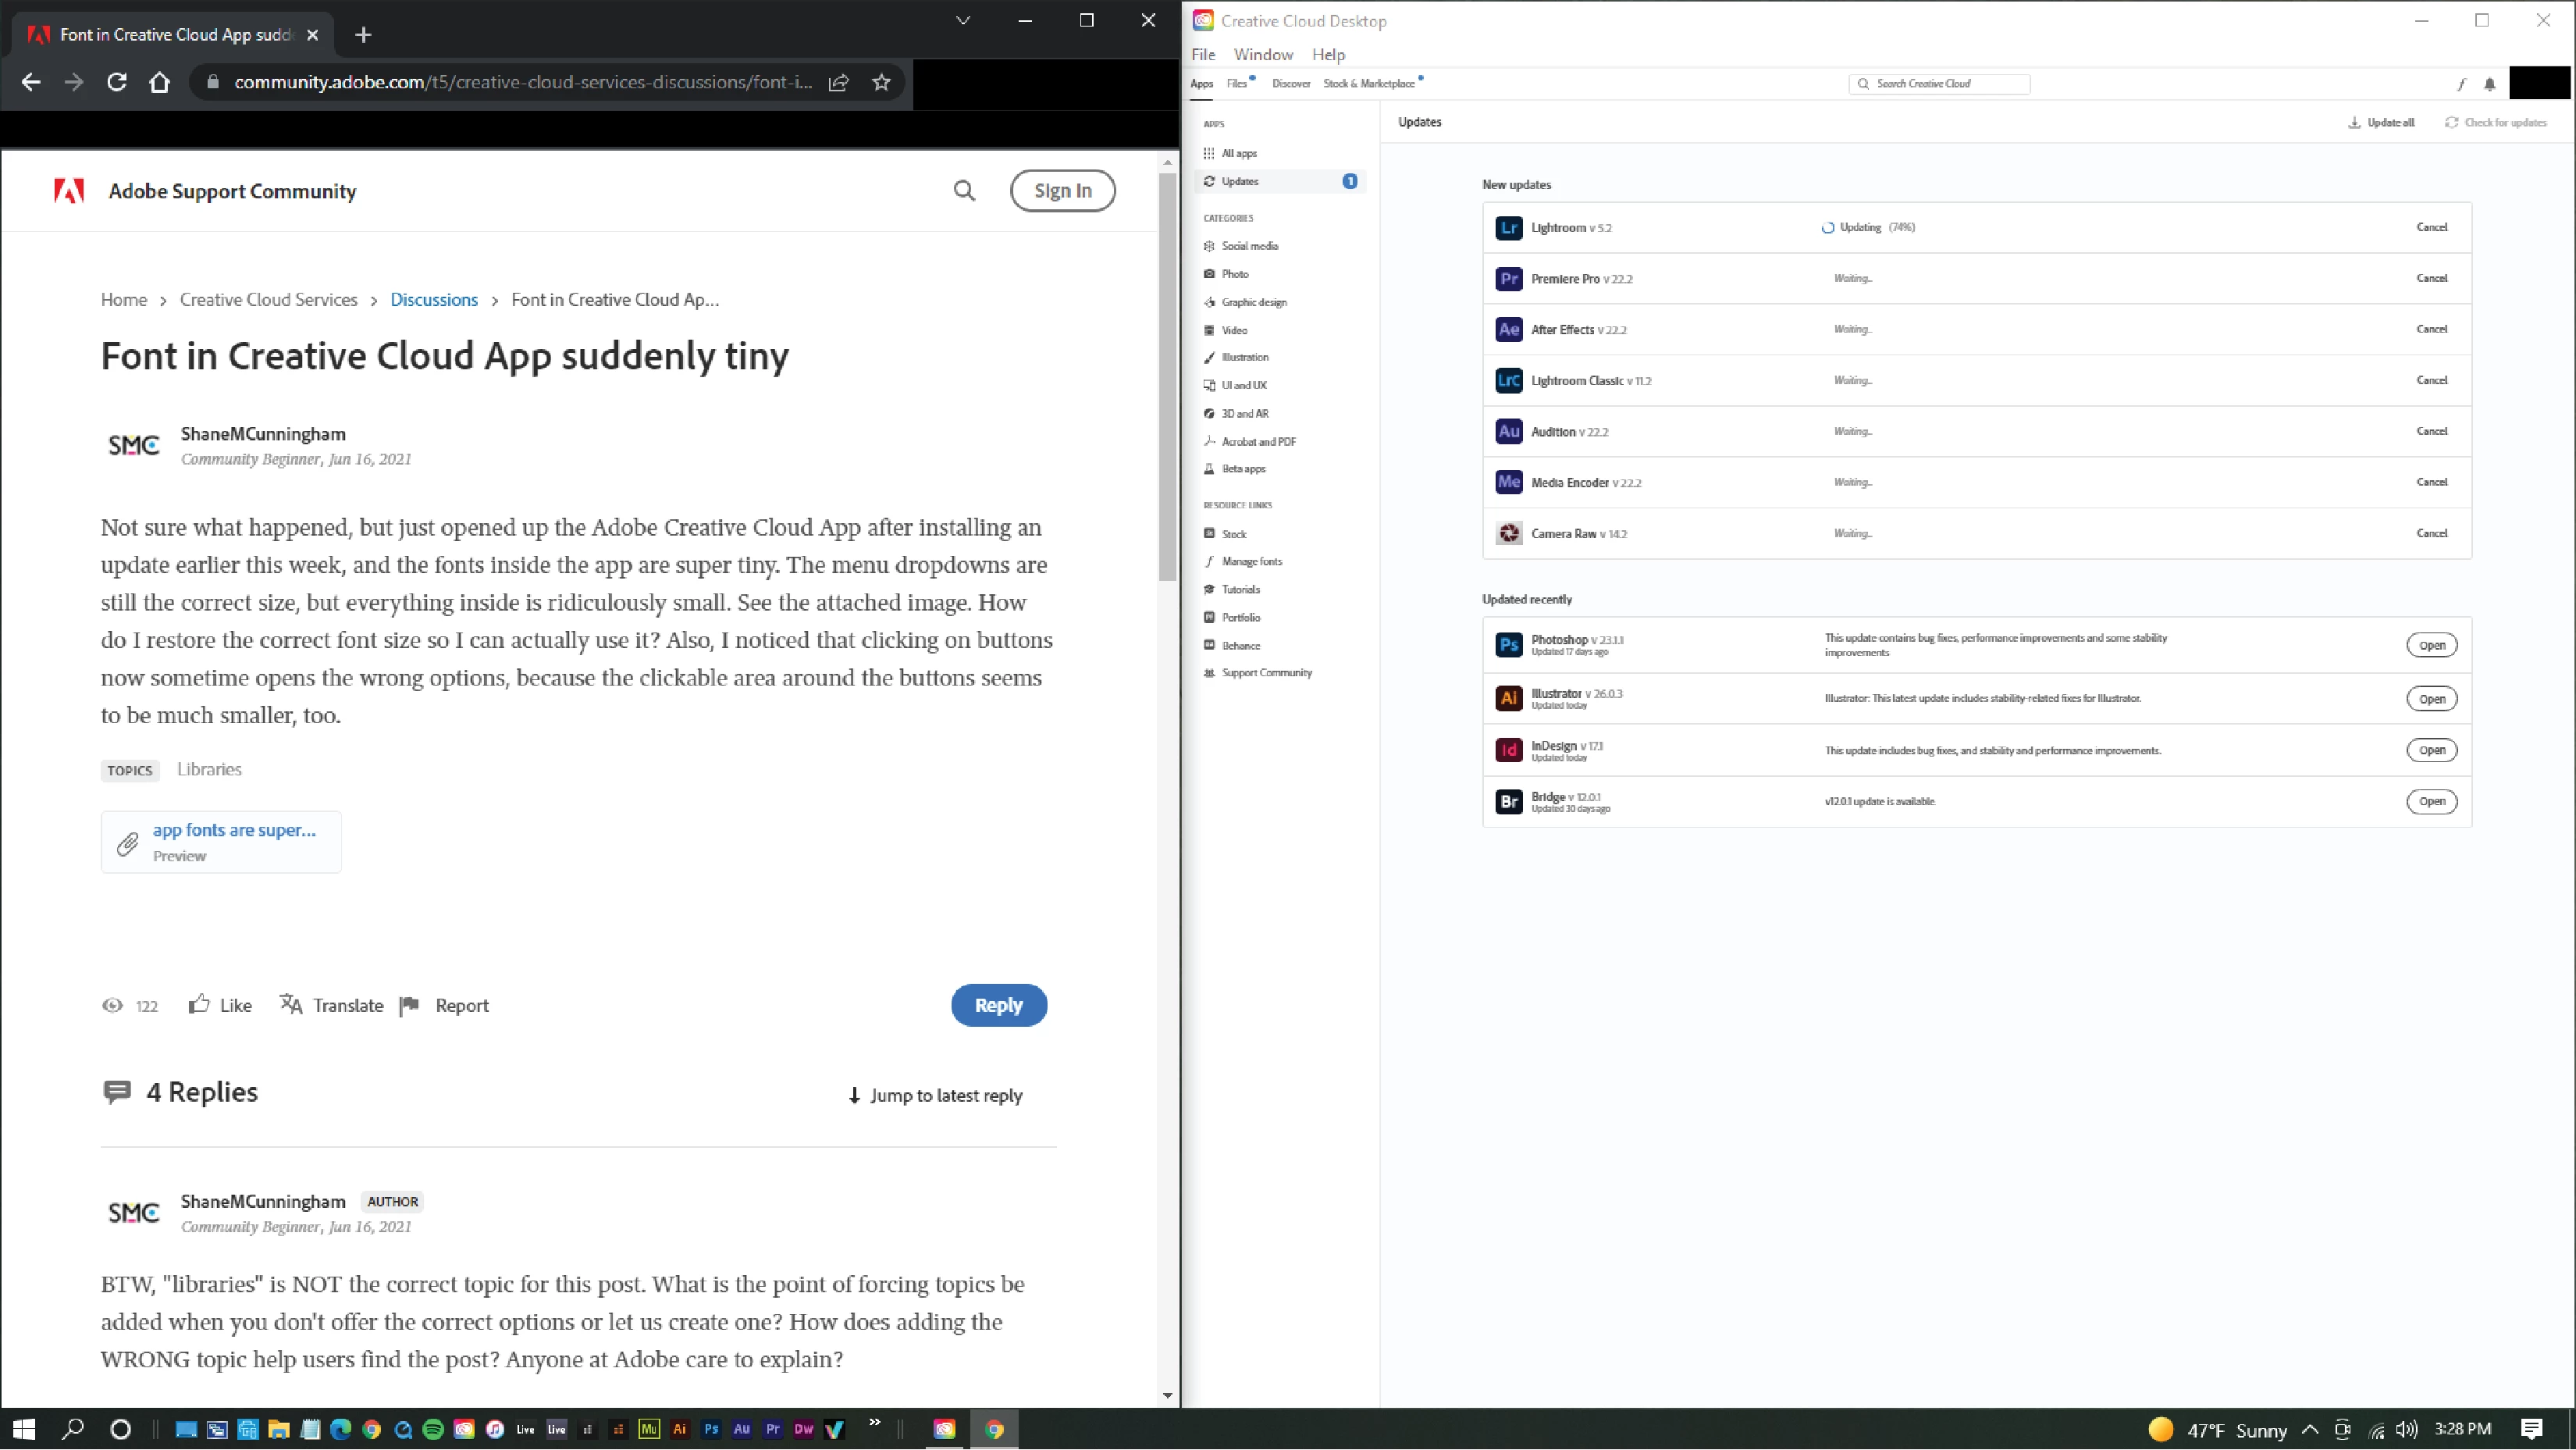Click the search magnifier on Adobe Support Community
Viewport: 2576px width, 1450px height.
964,191
